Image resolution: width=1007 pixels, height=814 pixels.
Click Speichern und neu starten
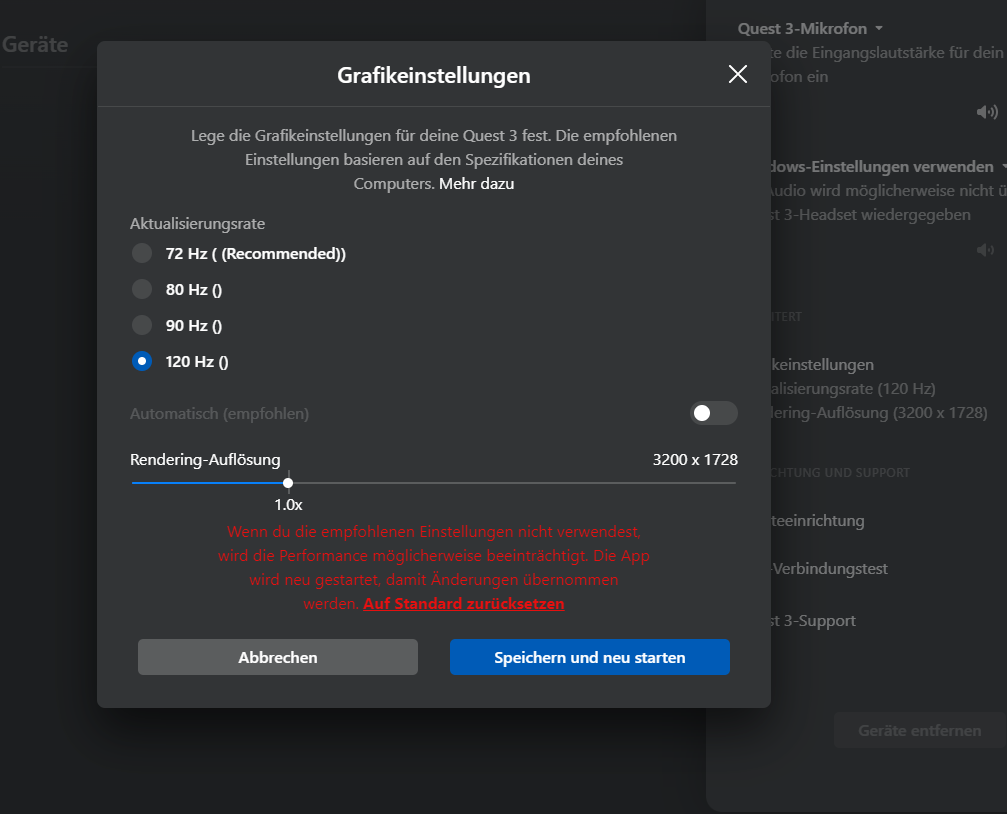tap(590, 657)
